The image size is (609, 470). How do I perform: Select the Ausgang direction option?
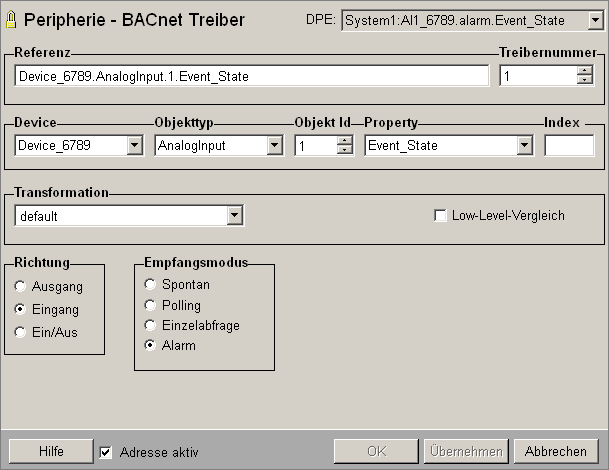pyautogui.click(x=21, y=286)
